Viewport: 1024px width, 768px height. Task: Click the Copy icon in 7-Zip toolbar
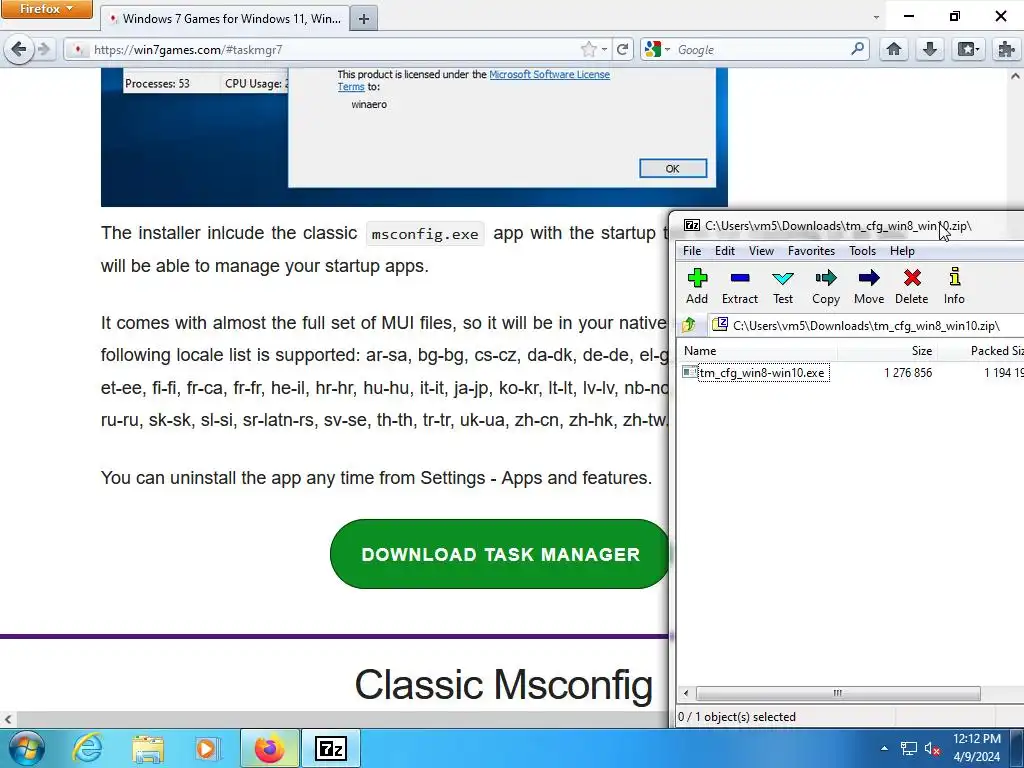(825, 286)
